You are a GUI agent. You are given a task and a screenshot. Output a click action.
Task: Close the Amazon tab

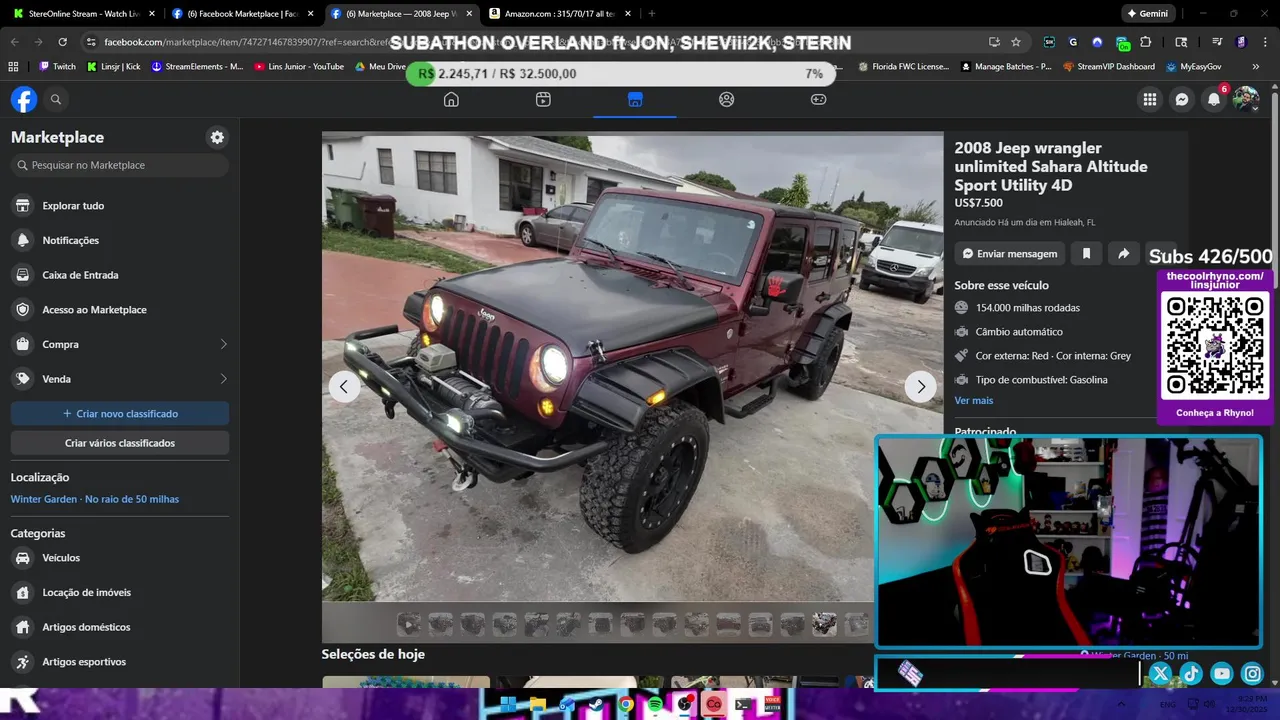pos(626,14)
